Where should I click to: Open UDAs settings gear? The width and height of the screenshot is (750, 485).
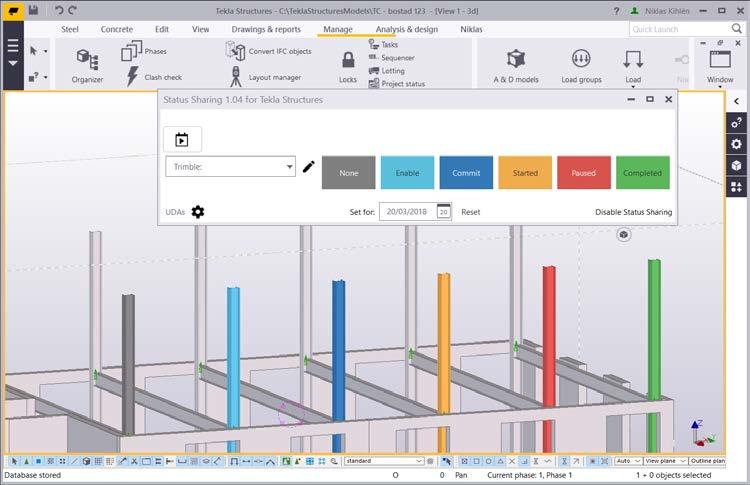(x=198, y=212)
